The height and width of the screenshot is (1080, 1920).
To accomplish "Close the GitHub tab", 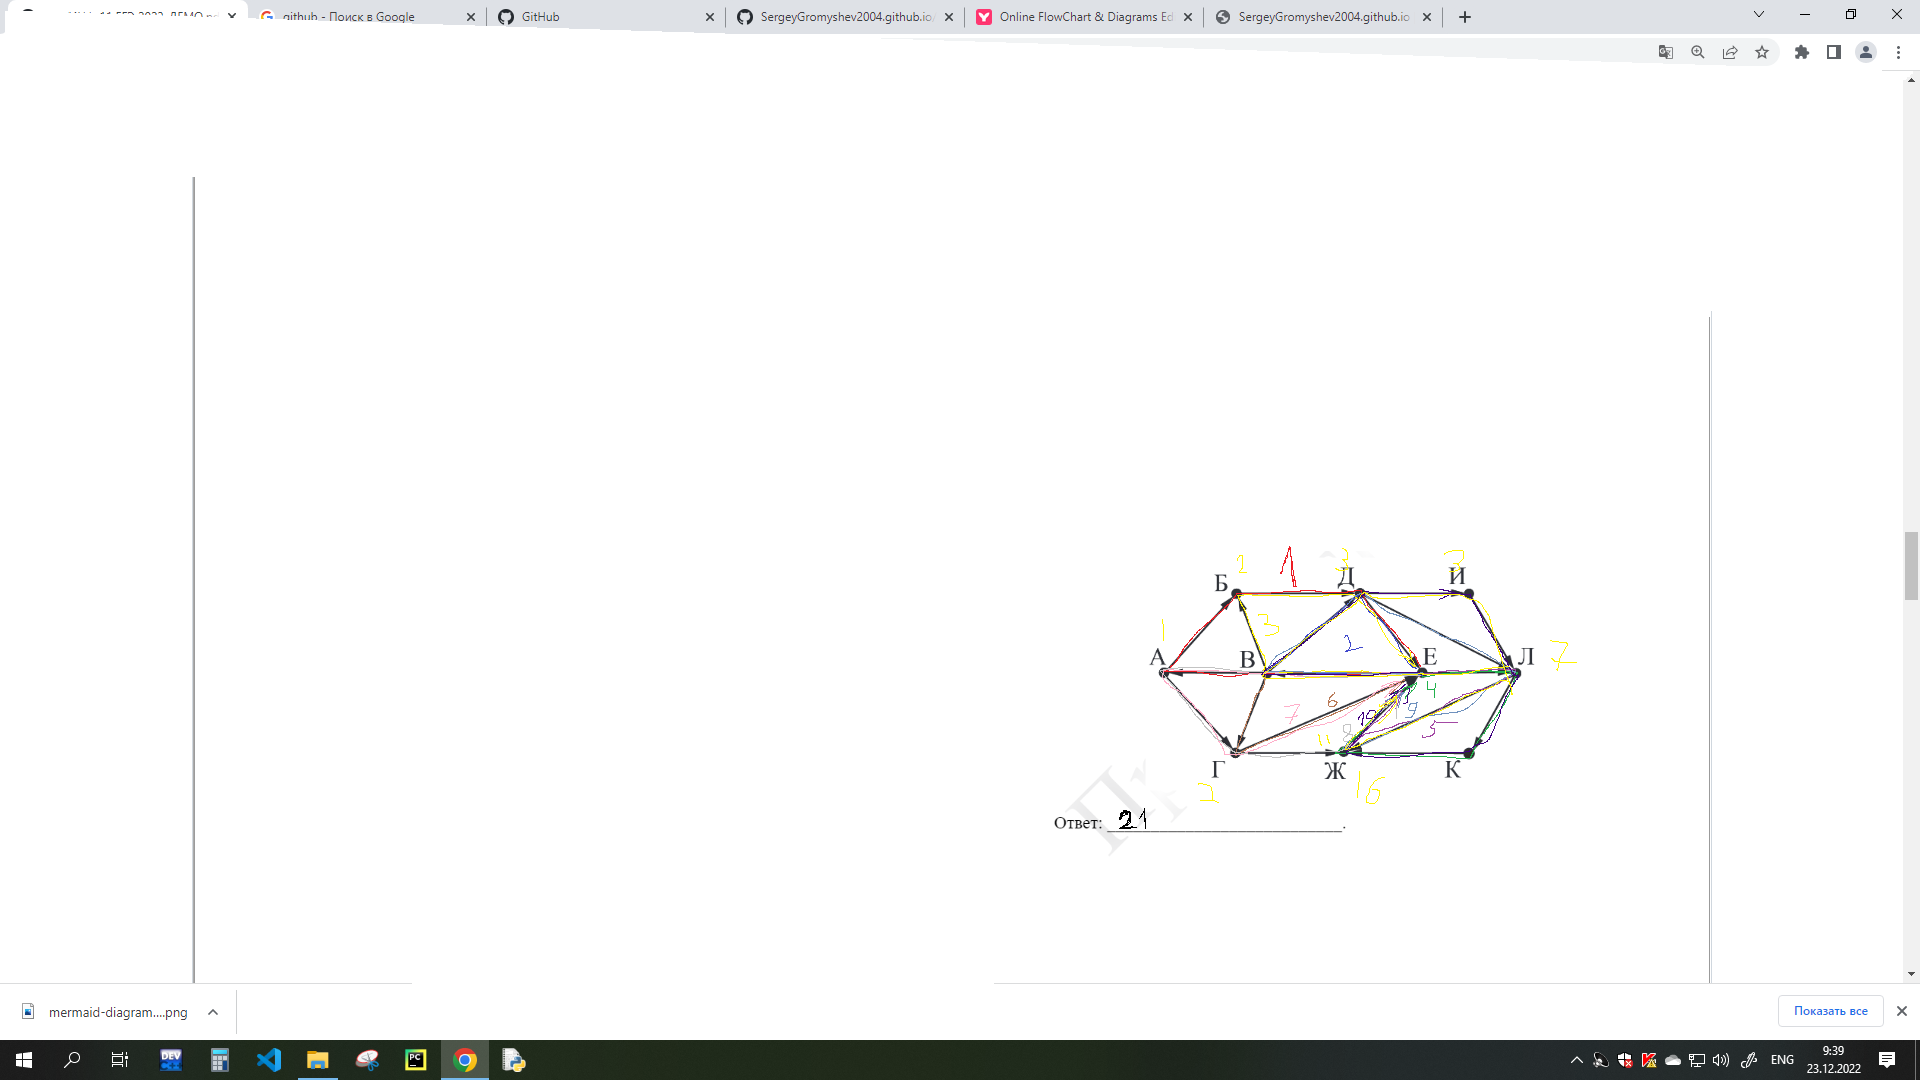I will coord(710,17).
